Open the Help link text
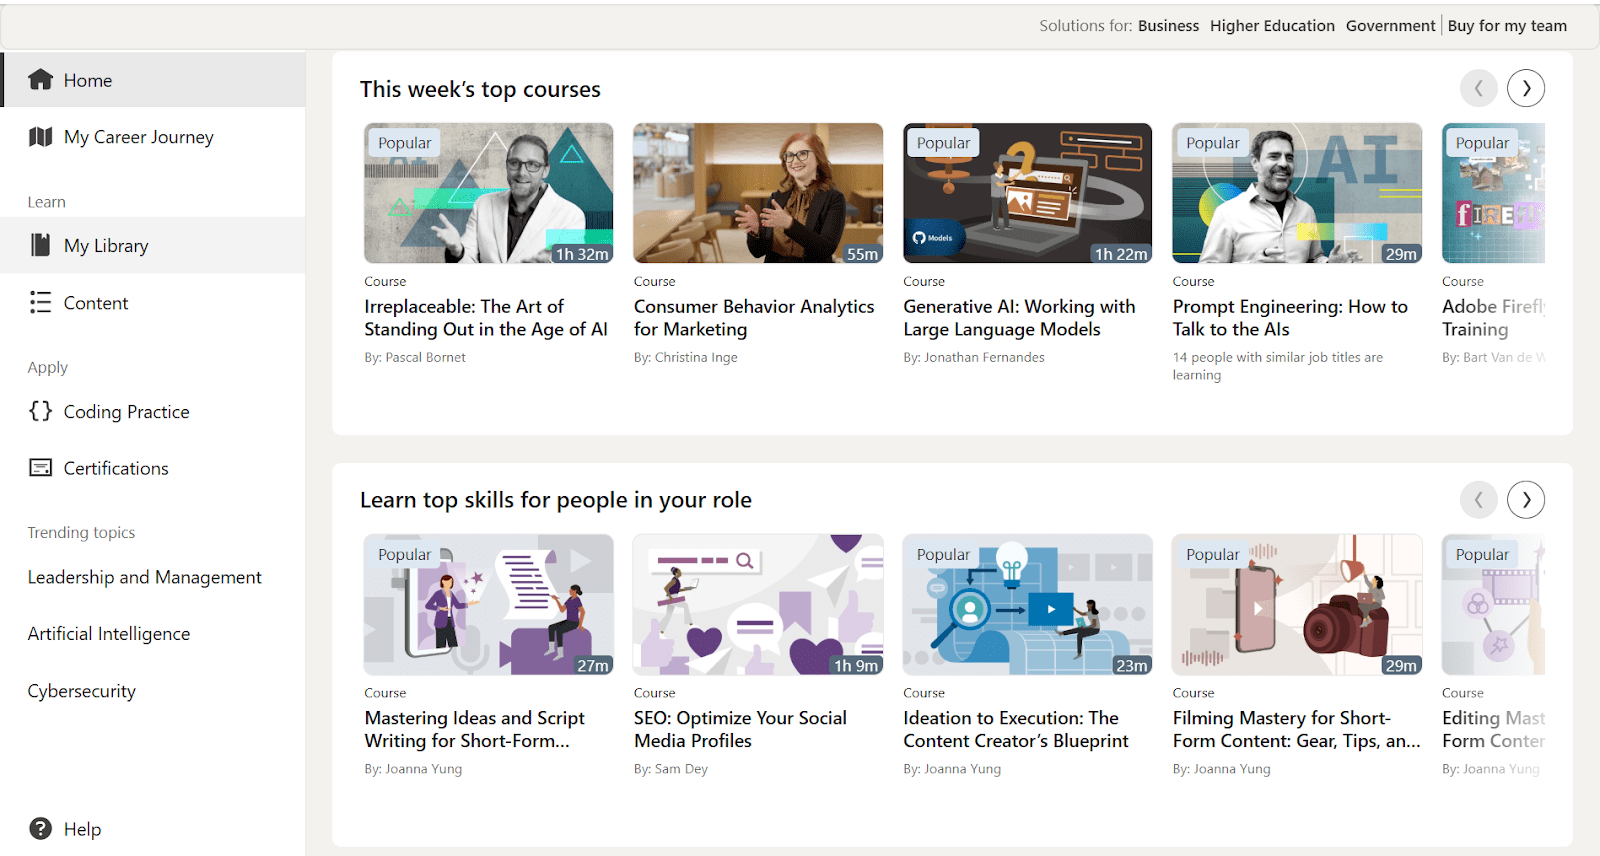The height and width of the screenshot is (856, 1600). tap(82, 829)
